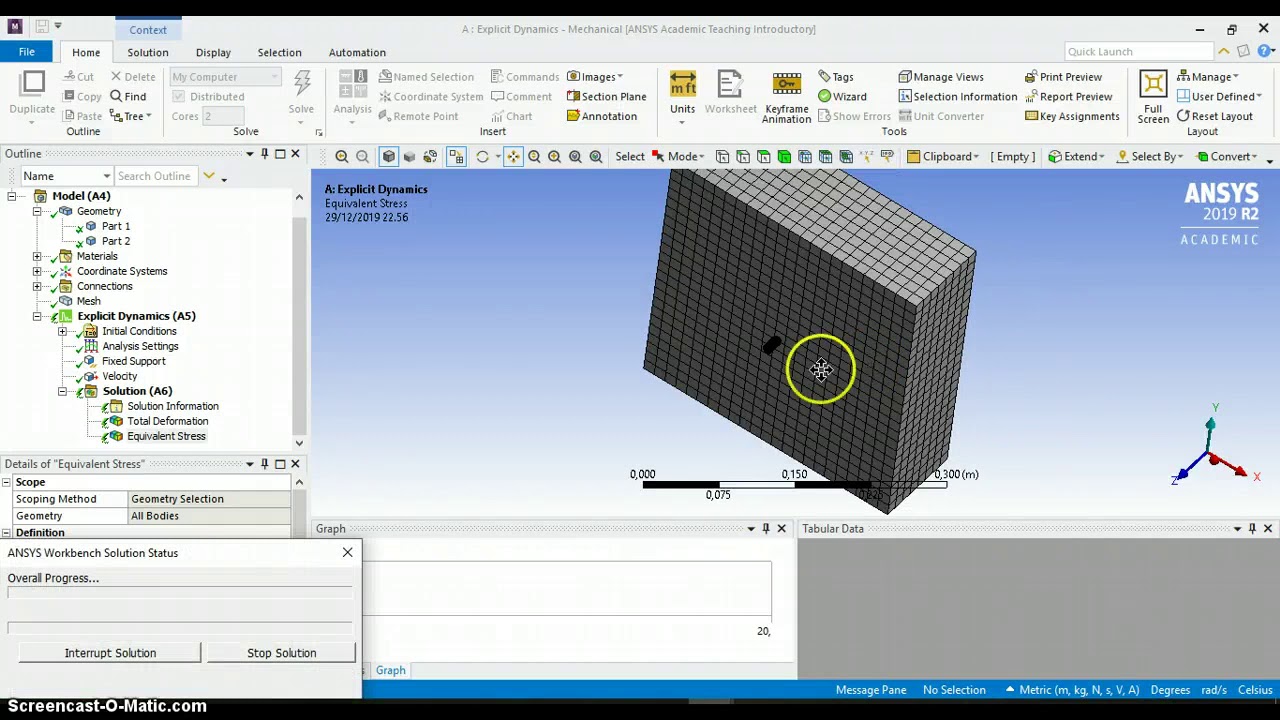Open Report Preview

click(1068, 97)
